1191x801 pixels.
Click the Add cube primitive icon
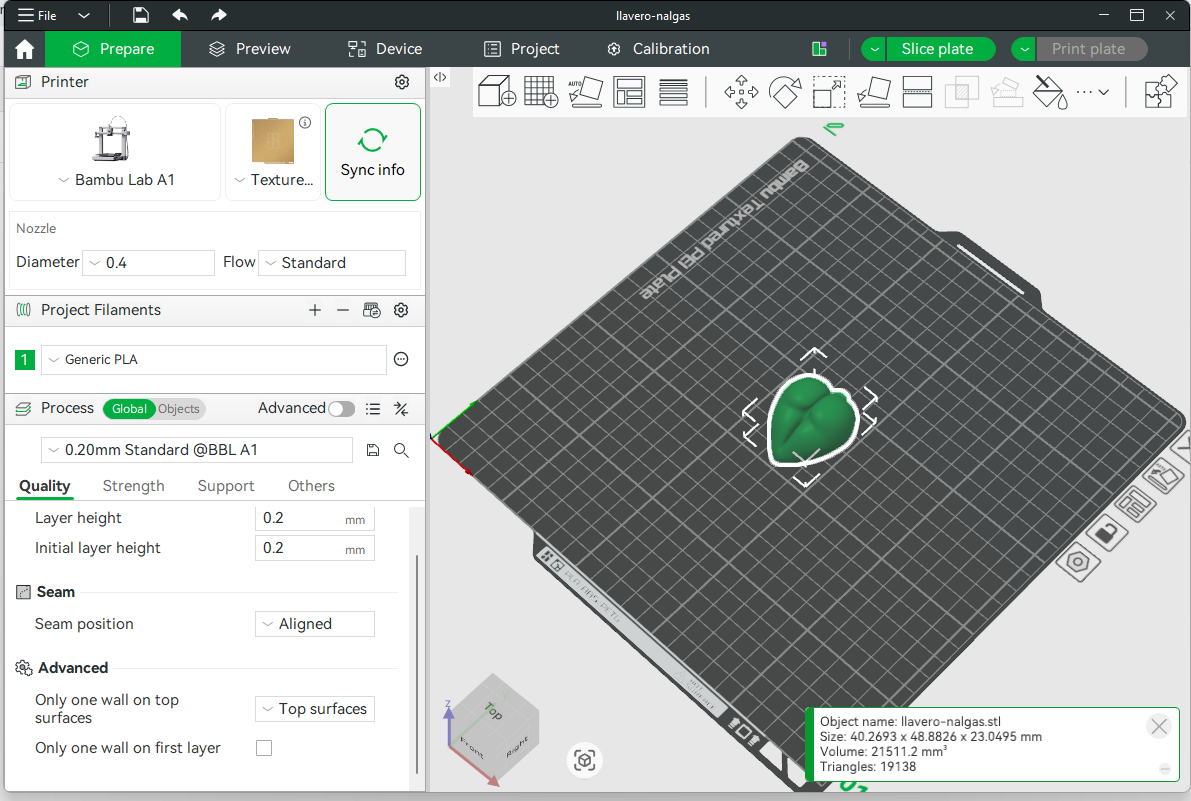pos(497,92)
